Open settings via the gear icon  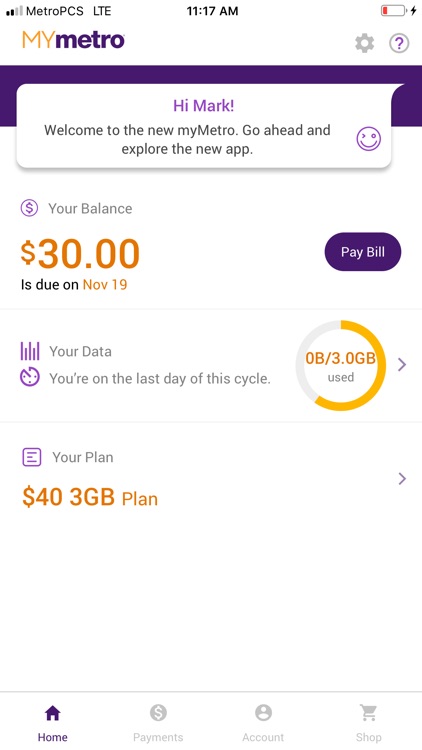coord(365,44)
